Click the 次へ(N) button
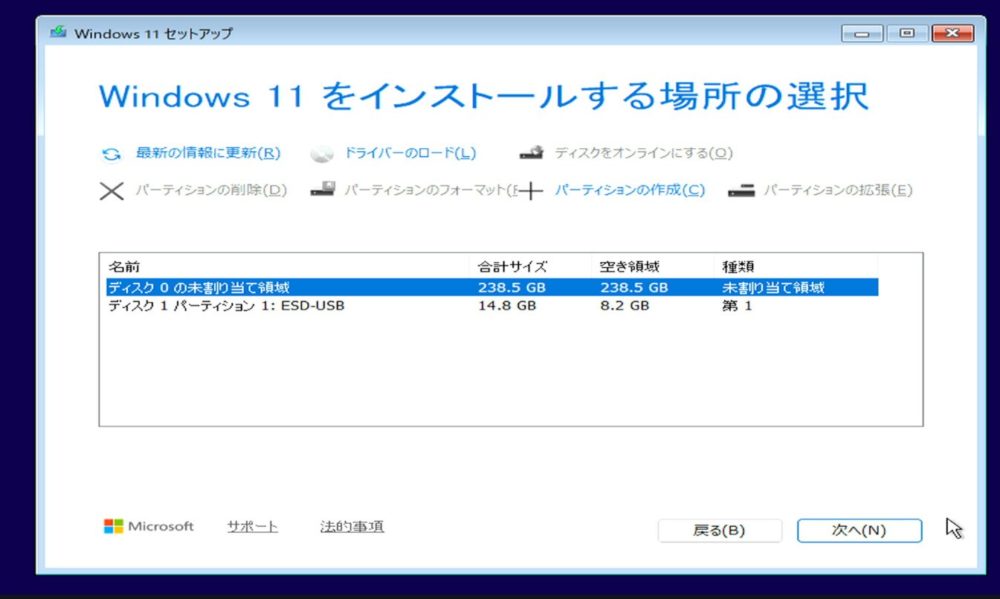Screen dimensions: 1000x599 [x=859, y=530]
